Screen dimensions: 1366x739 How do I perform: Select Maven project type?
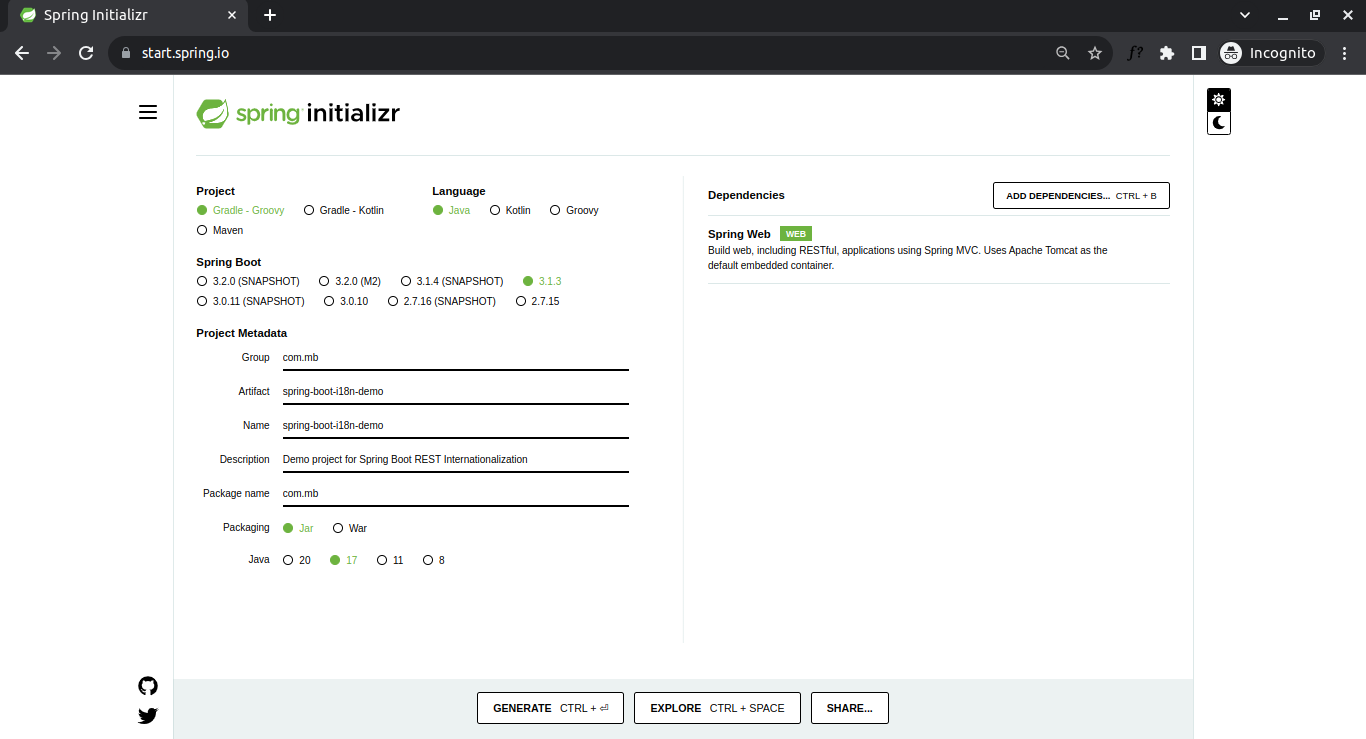[219, 231]
